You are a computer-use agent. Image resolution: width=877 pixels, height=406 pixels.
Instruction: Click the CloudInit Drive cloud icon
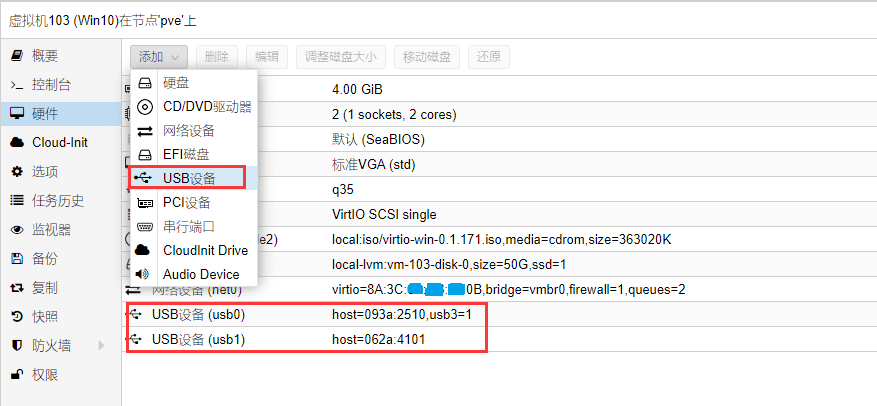(145, 250)
